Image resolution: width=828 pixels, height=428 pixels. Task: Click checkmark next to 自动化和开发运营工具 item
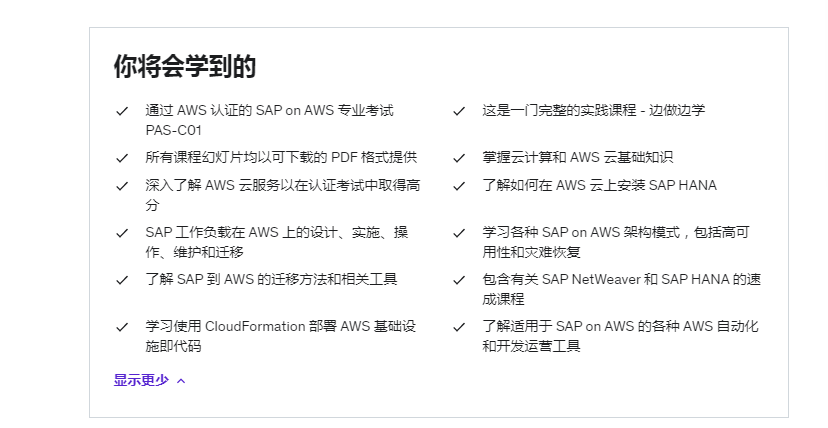(x=459, y=327)
